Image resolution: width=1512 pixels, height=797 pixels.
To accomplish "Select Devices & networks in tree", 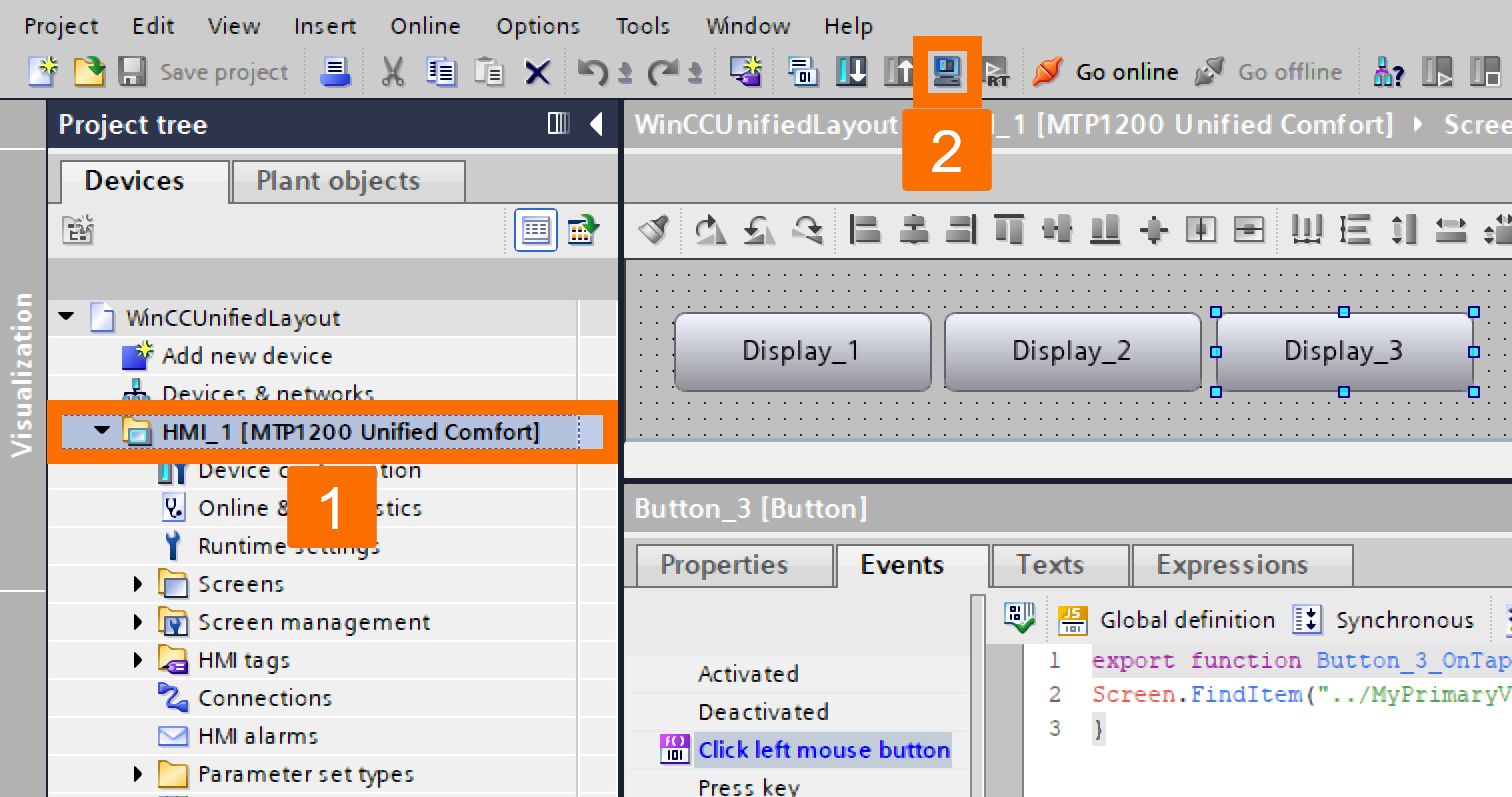I will 267,393.
